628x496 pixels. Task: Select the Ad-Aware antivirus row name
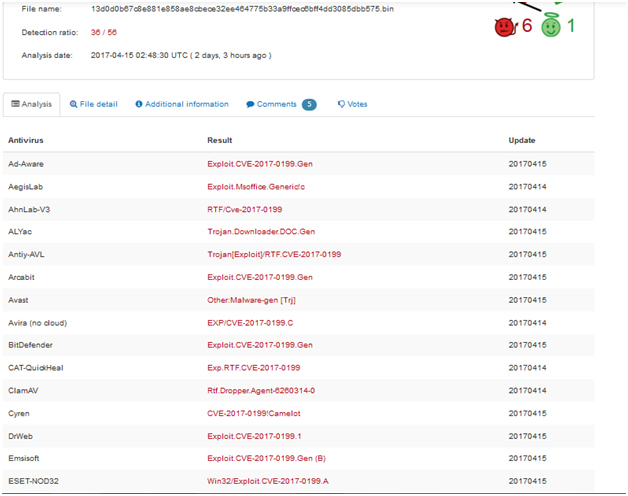click(26, 164)
